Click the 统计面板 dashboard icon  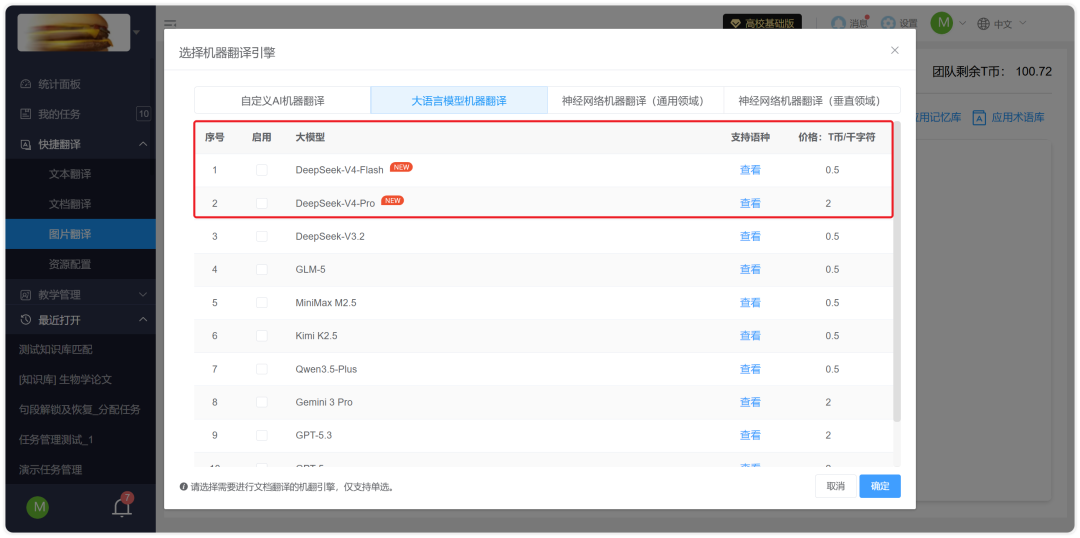tap(25, 84)
